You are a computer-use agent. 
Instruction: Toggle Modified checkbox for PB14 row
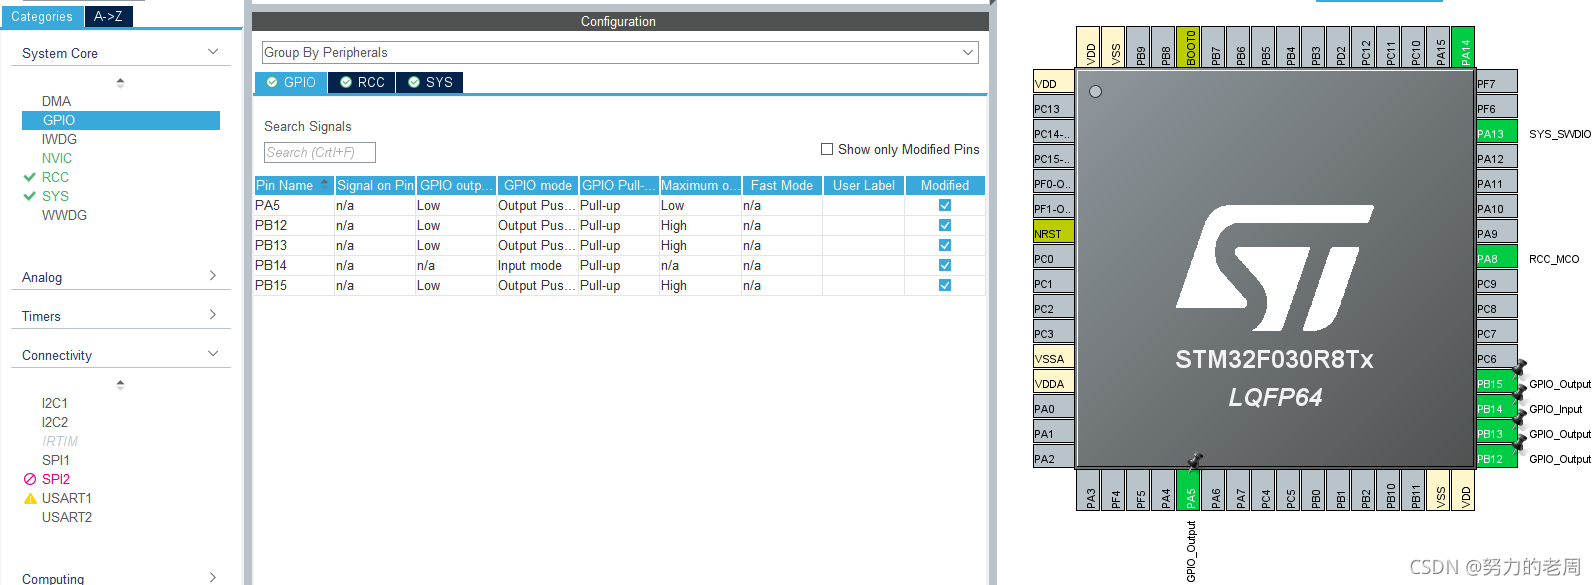coord(945,265)
